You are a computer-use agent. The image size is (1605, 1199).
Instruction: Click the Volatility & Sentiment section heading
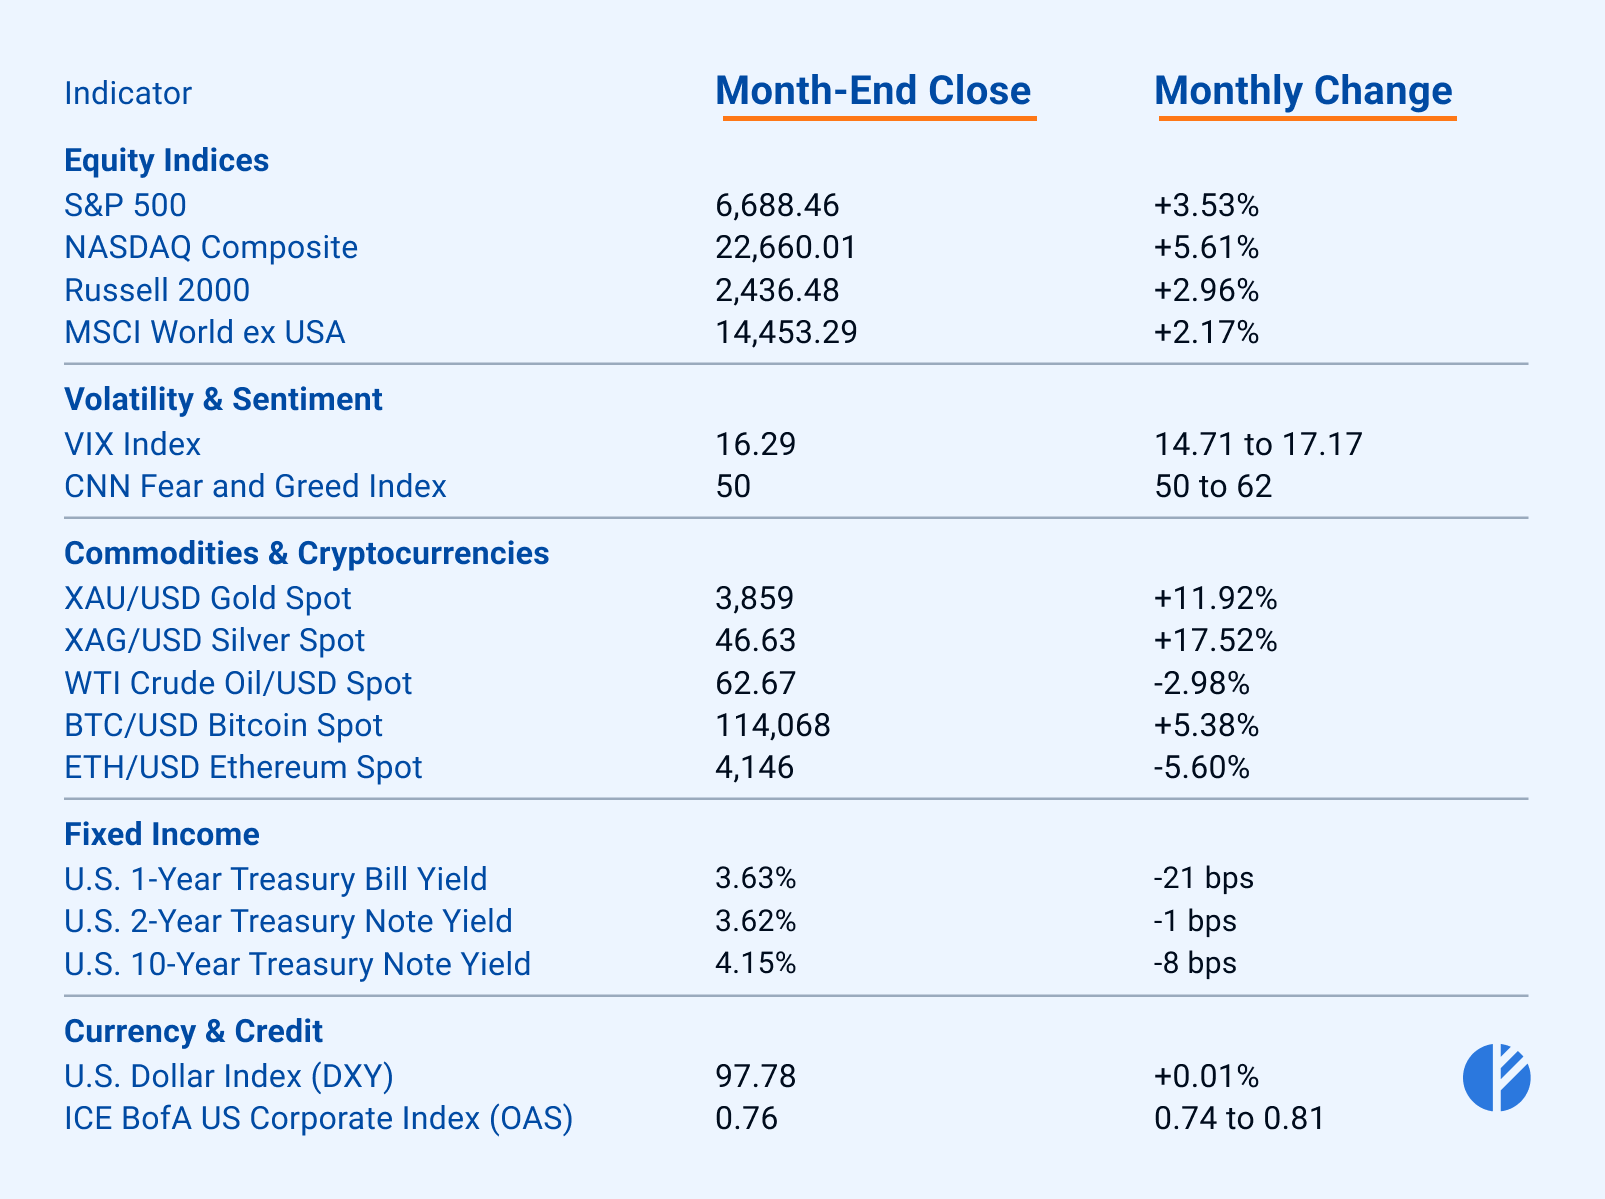[223, 399]
